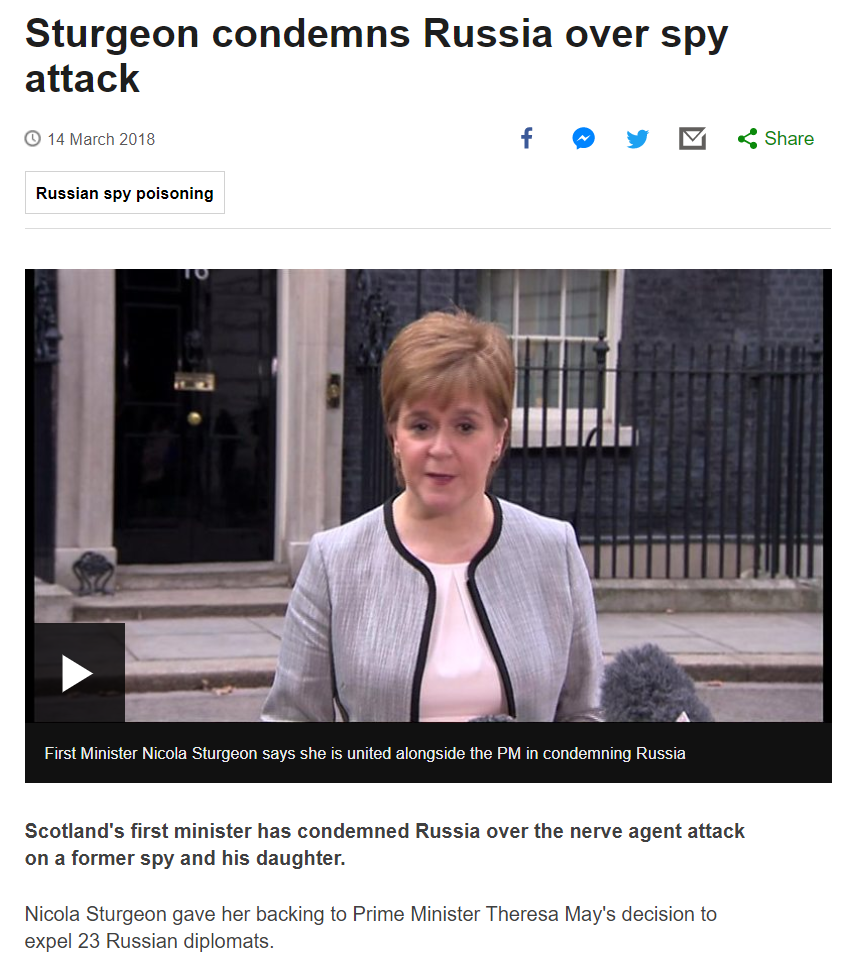This screenshot has height=978, width=843.
Task: Send the article via Messenger icon
Action: click(583, 138)
